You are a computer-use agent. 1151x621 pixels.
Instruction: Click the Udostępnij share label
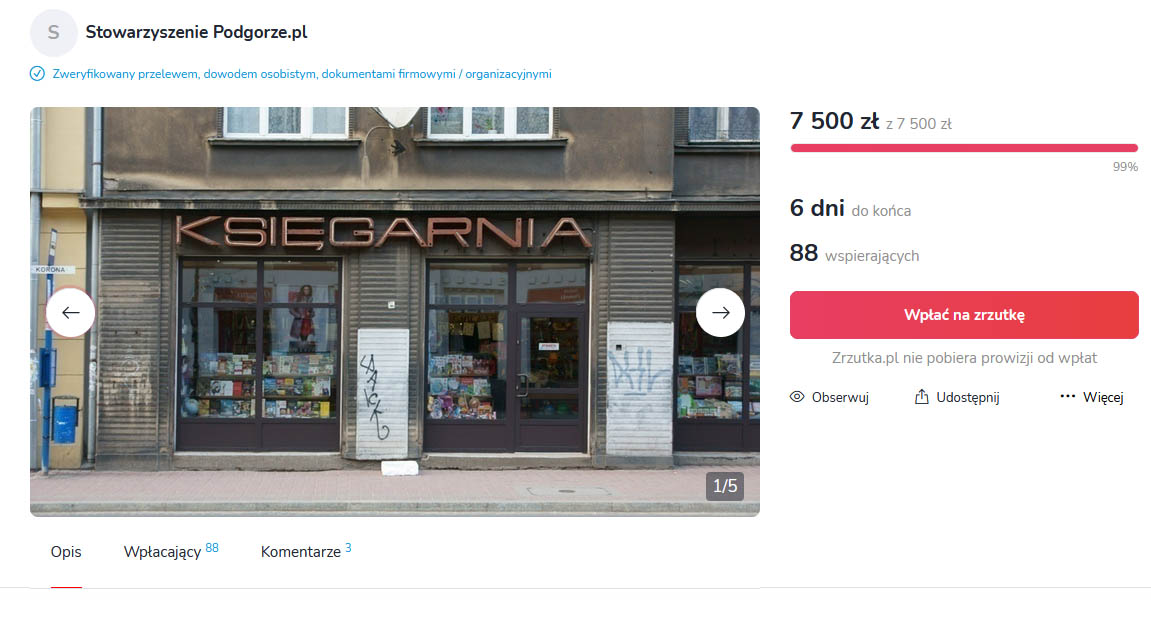967,397
